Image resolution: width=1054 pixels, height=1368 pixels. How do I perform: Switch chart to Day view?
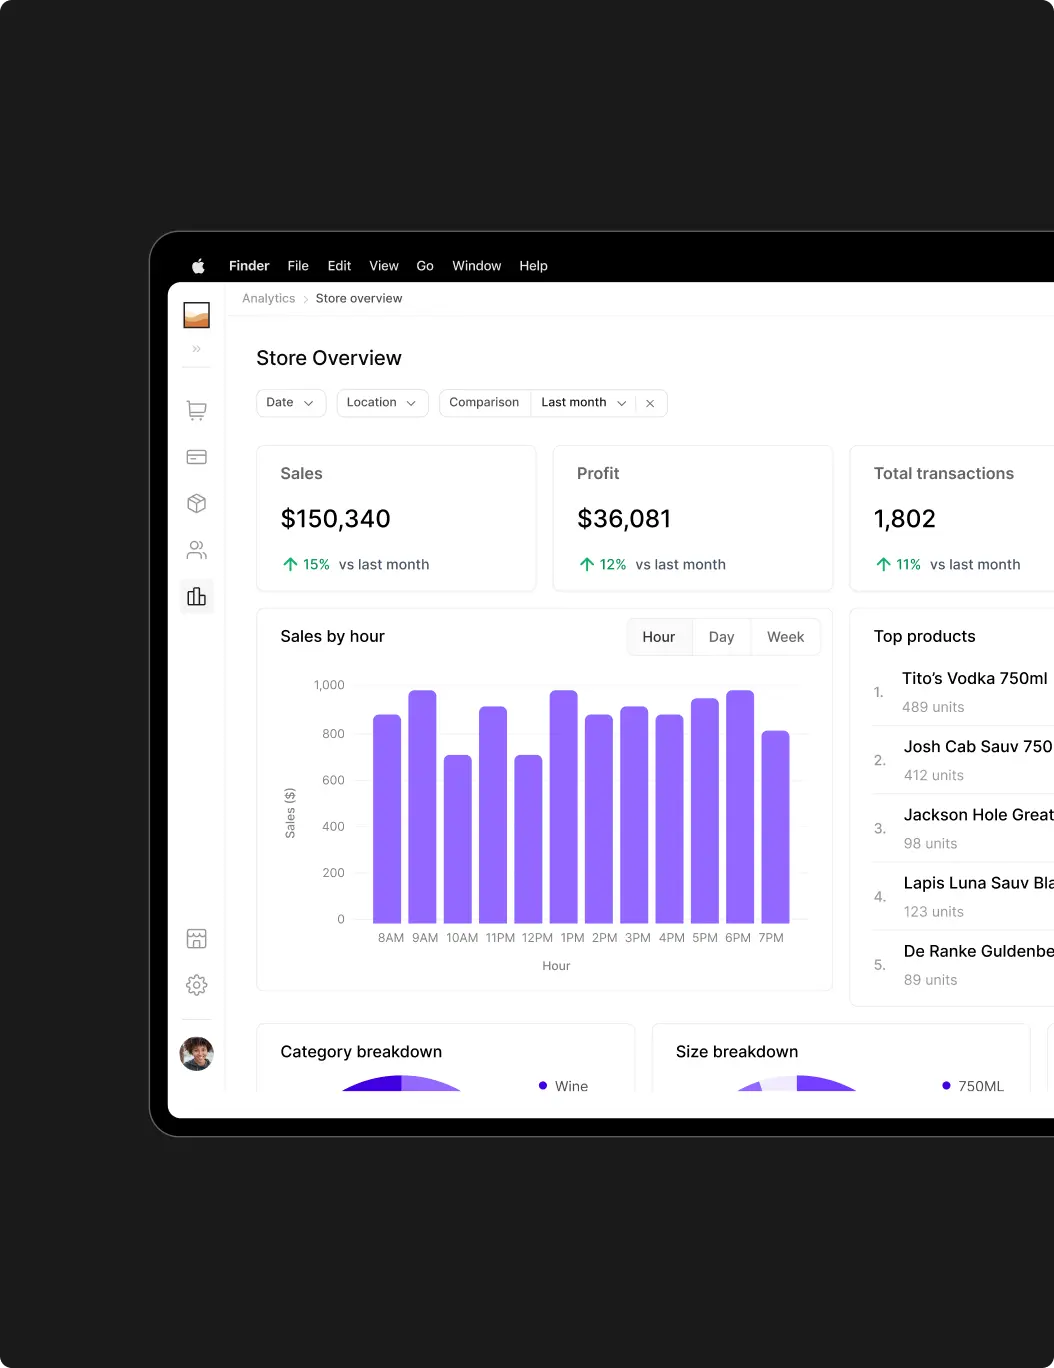point(721,637)
